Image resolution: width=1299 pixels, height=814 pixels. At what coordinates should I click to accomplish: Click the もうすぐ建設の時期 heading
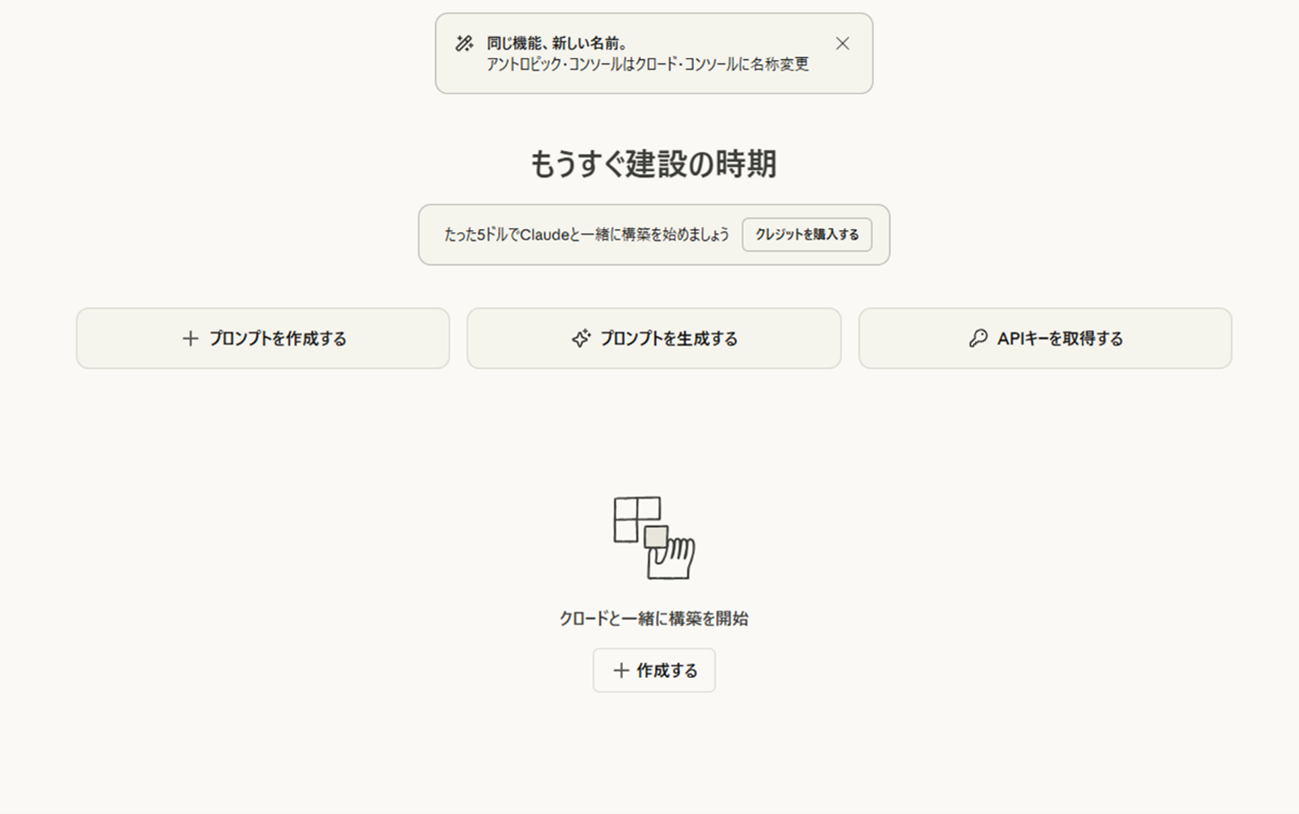pos(653,164)
